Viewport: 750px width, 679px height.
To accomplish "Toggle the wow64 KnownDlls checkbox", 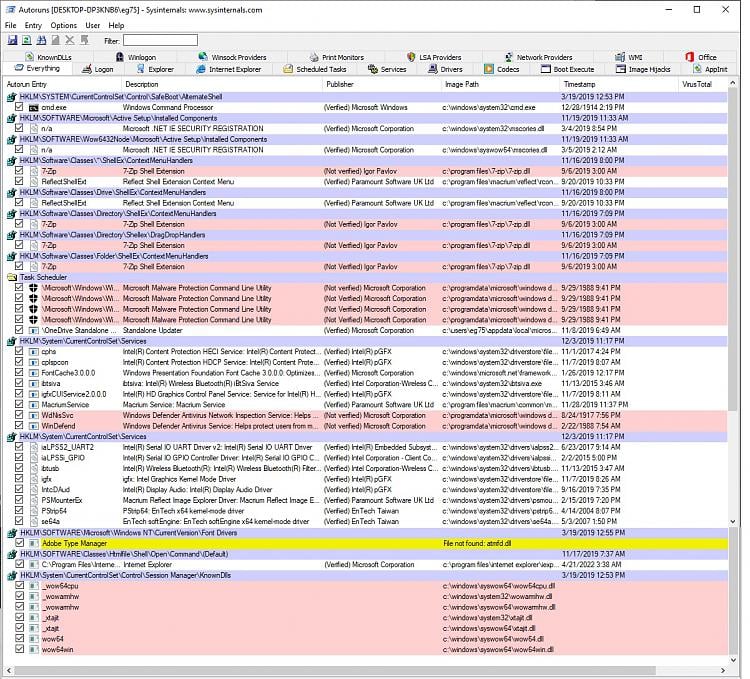I will click(19, 639).
